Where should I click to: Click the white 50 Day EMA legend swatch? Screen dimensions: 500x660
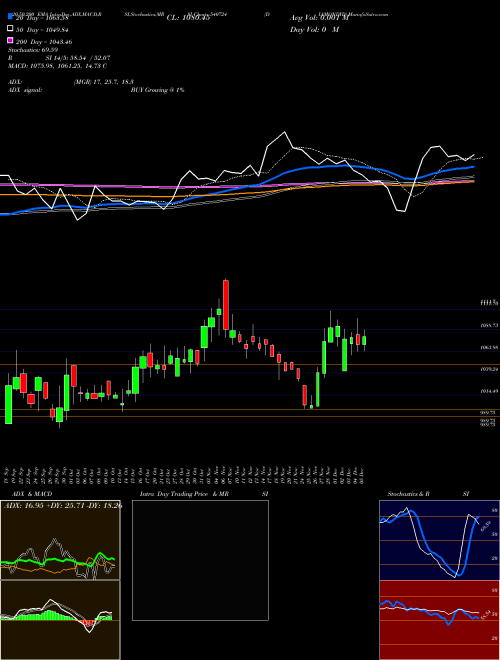click(x=11, y=29)
